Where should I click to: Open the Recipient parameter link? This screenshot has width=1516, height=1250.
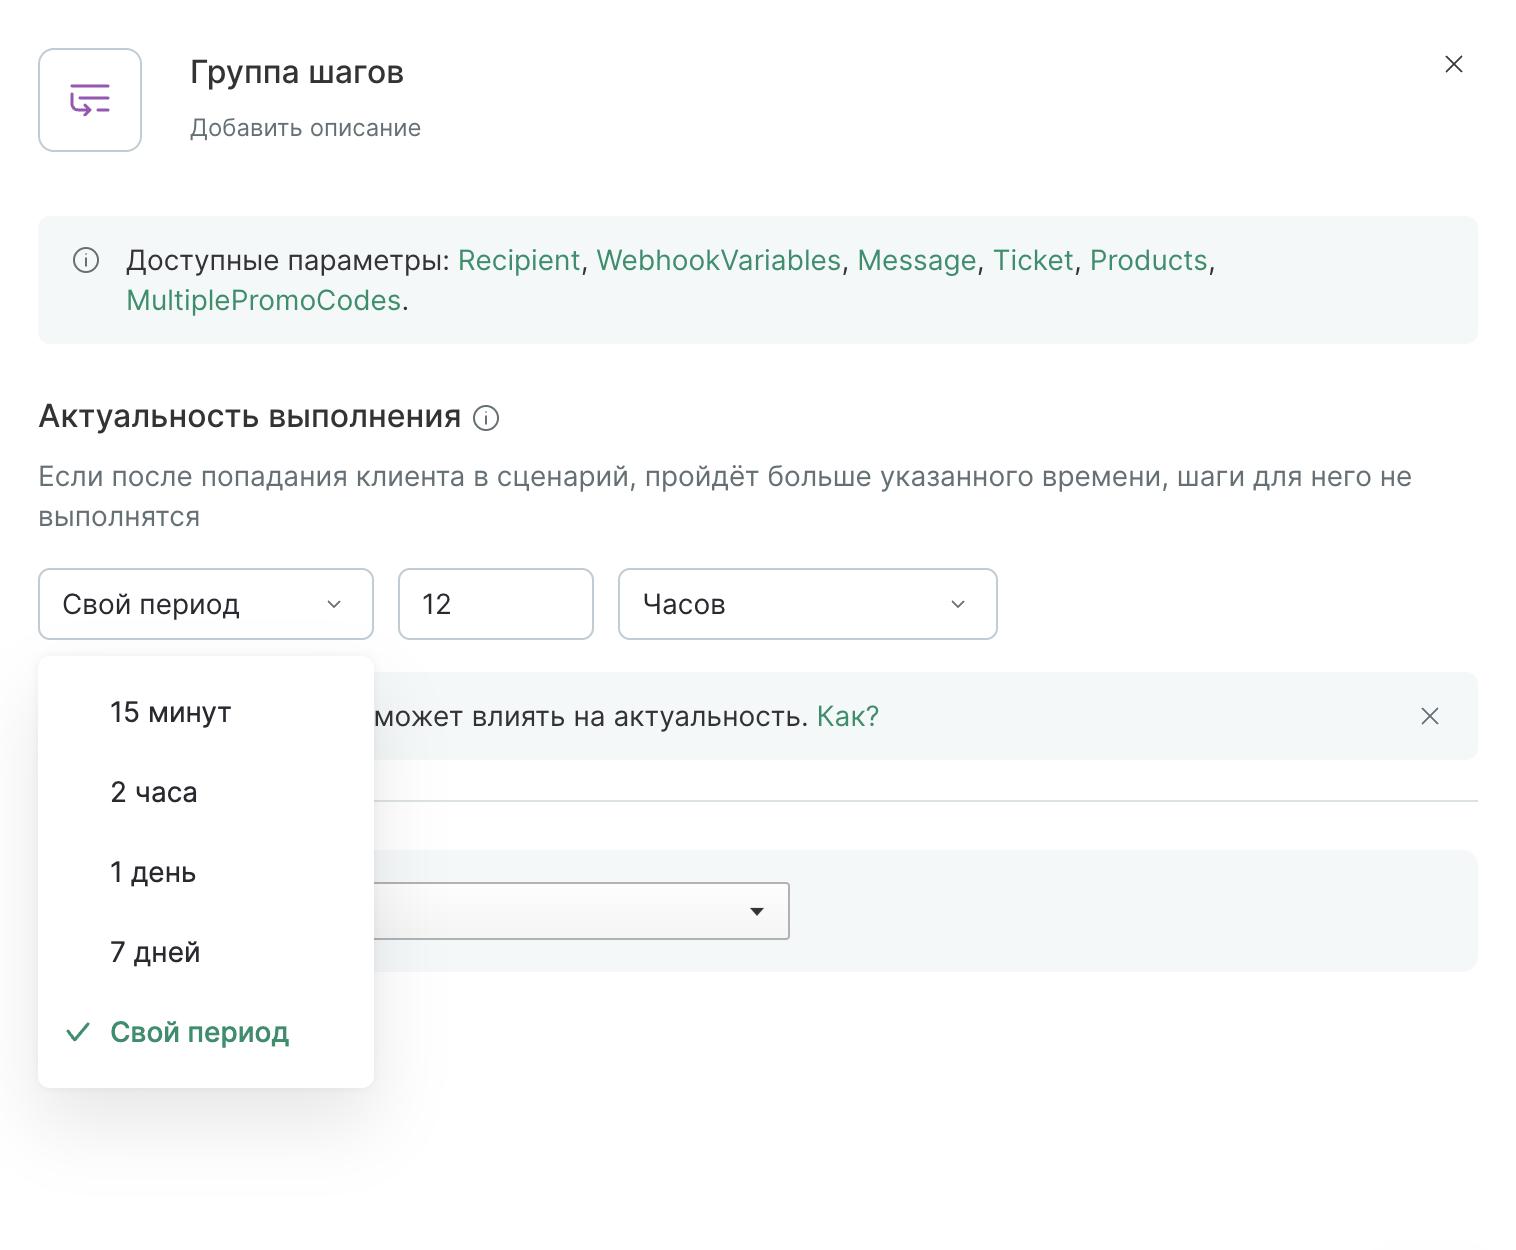click(519, 260)
